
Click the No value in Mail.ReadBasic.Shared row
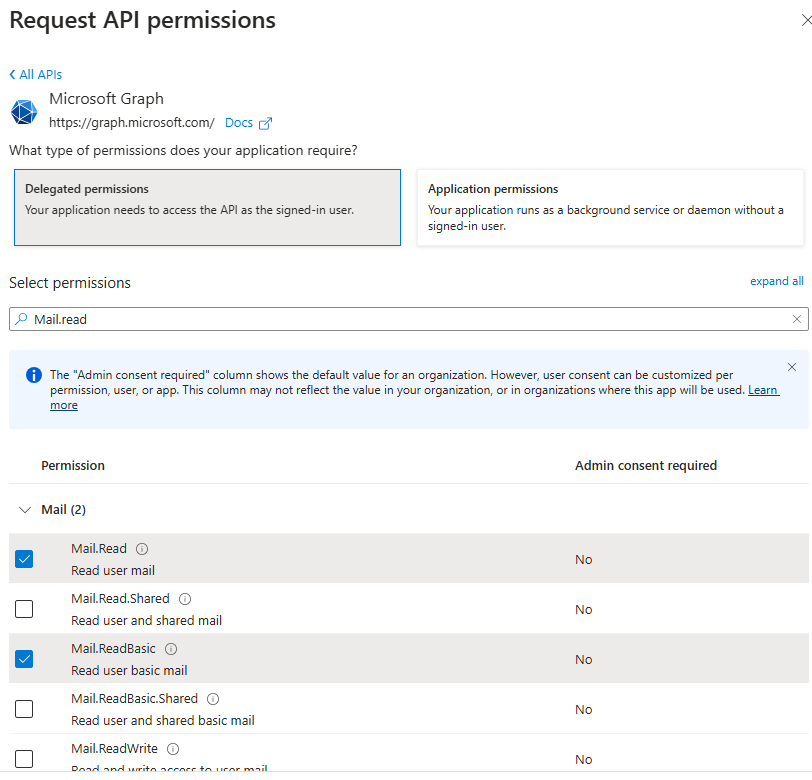coord(584,710)
